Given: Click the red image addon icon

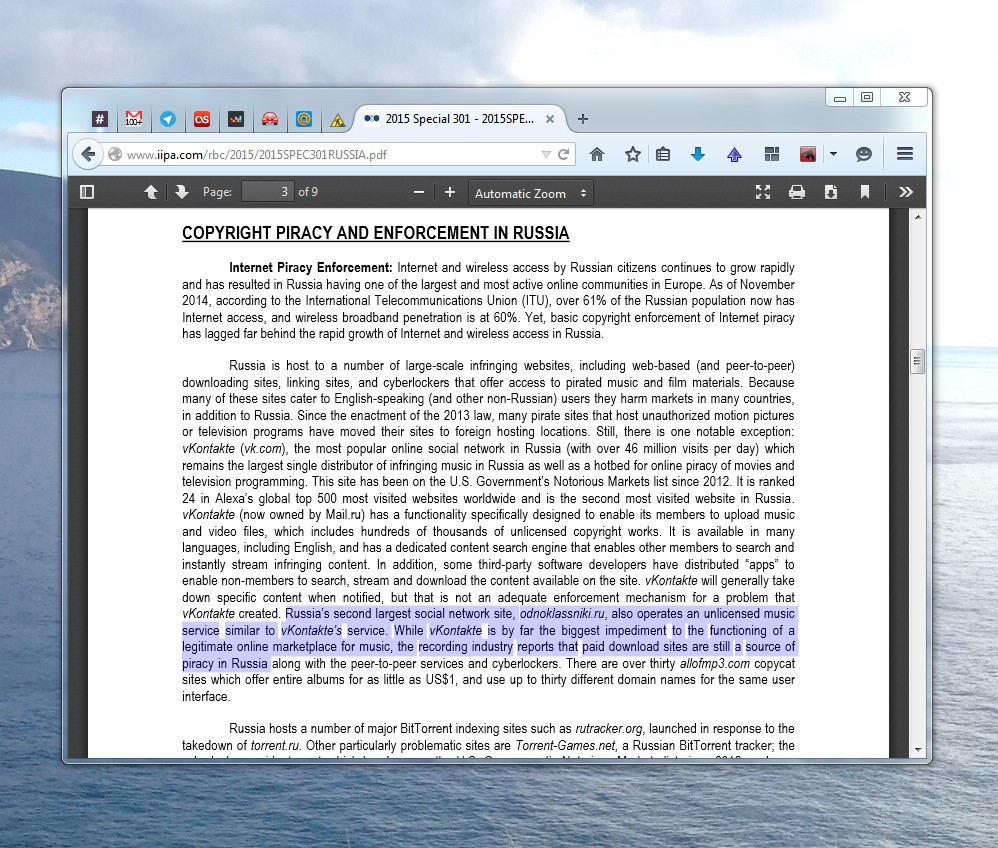Looking at the screenshot, I should coord(808,154).
